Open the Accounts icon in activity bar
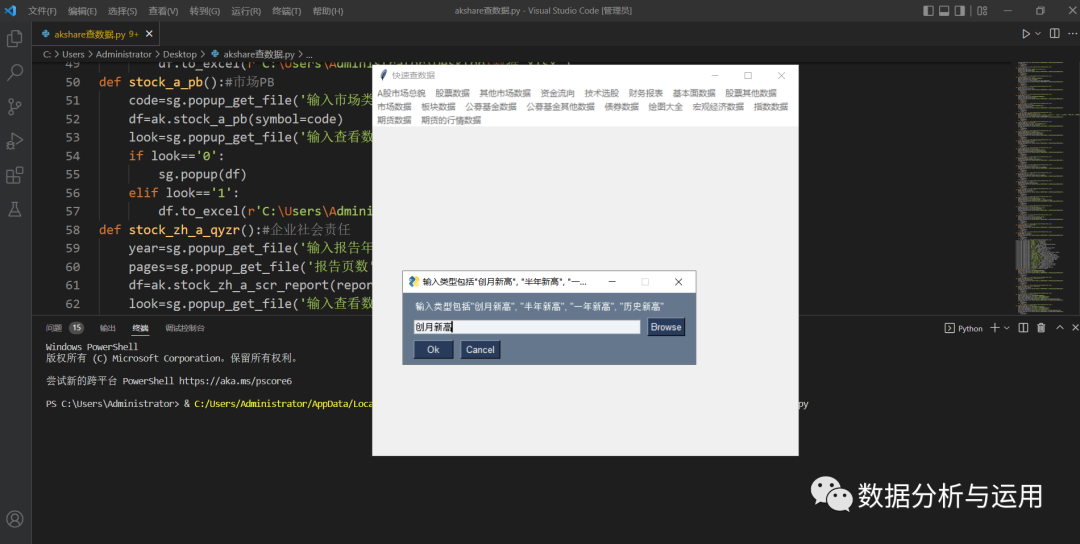 pos(14,519)
